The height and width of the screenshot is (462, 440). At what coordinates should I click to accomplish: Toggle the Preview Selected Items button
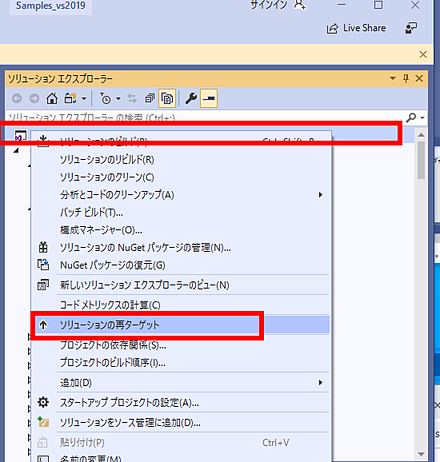[209, 98]
